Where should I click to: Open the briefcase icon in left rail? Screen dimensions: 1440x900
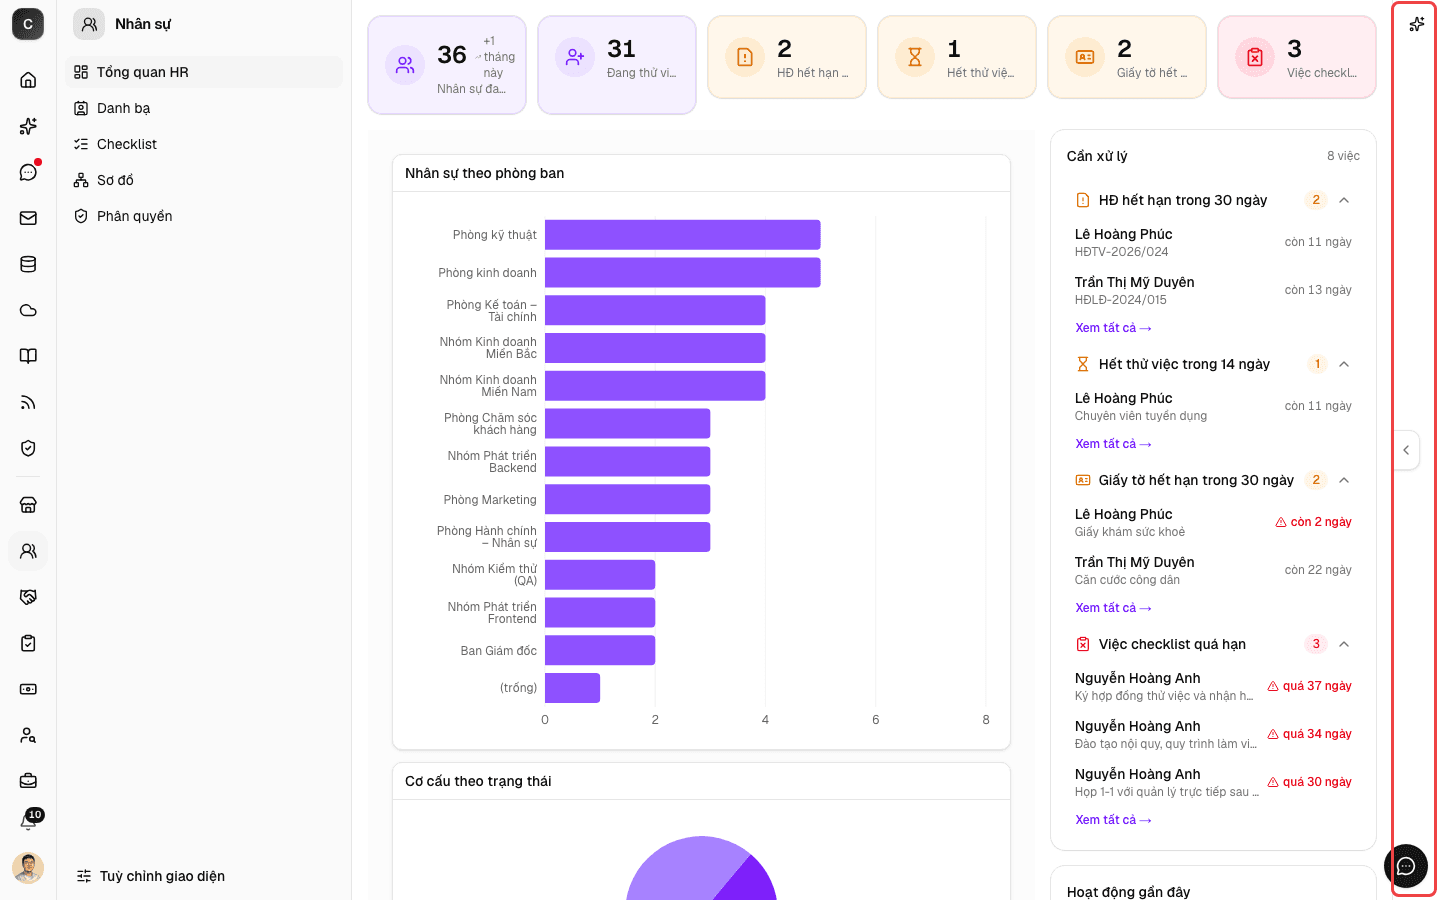tap(28, 780)
